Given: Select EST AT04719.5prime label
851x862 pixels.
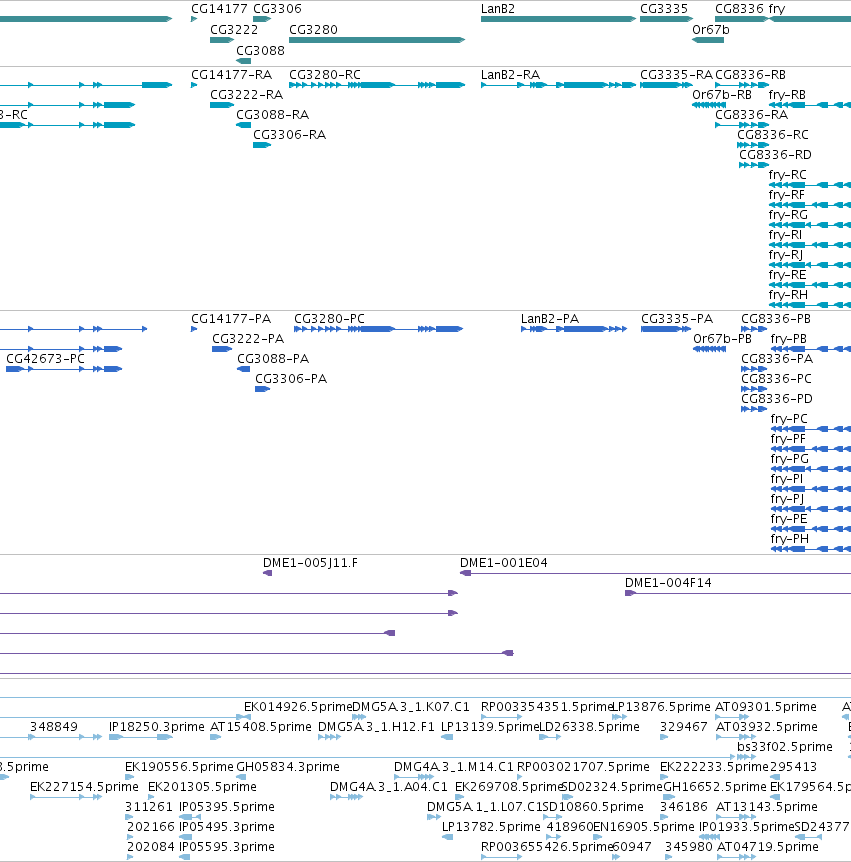Looking at the screenshot, I should coord(768,847).
